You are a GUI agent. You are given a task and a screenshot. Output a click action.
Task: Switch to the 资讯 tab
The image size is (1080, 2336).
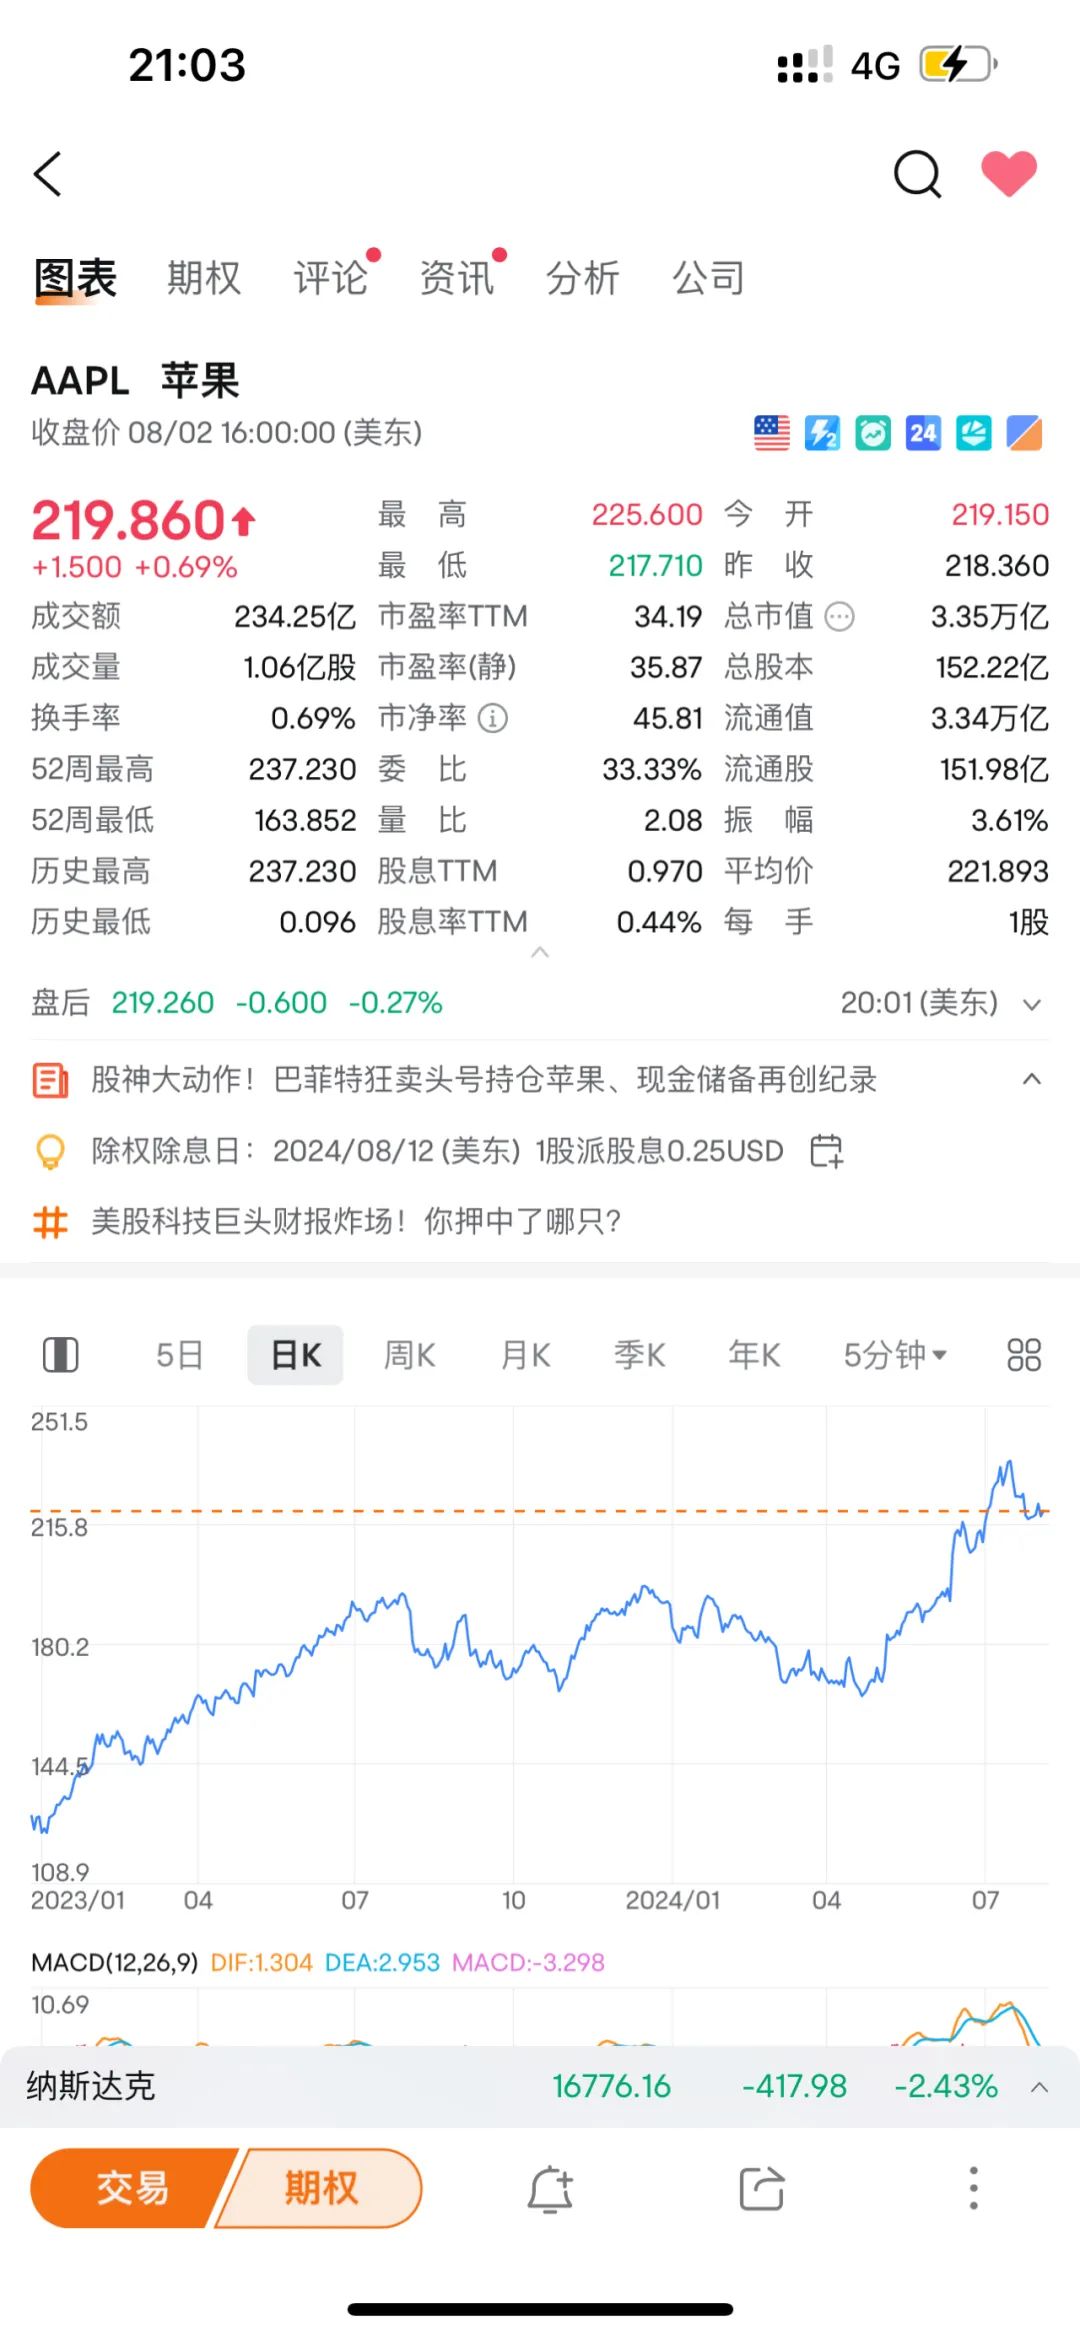[456, 278]
